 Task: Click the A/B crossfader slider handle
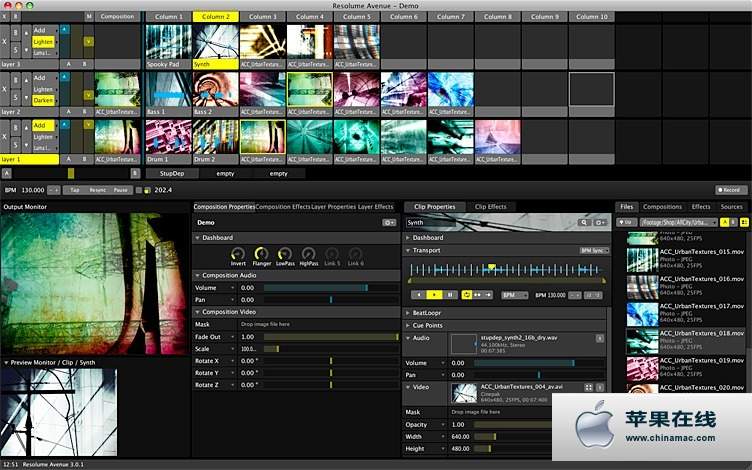point(71,174)
